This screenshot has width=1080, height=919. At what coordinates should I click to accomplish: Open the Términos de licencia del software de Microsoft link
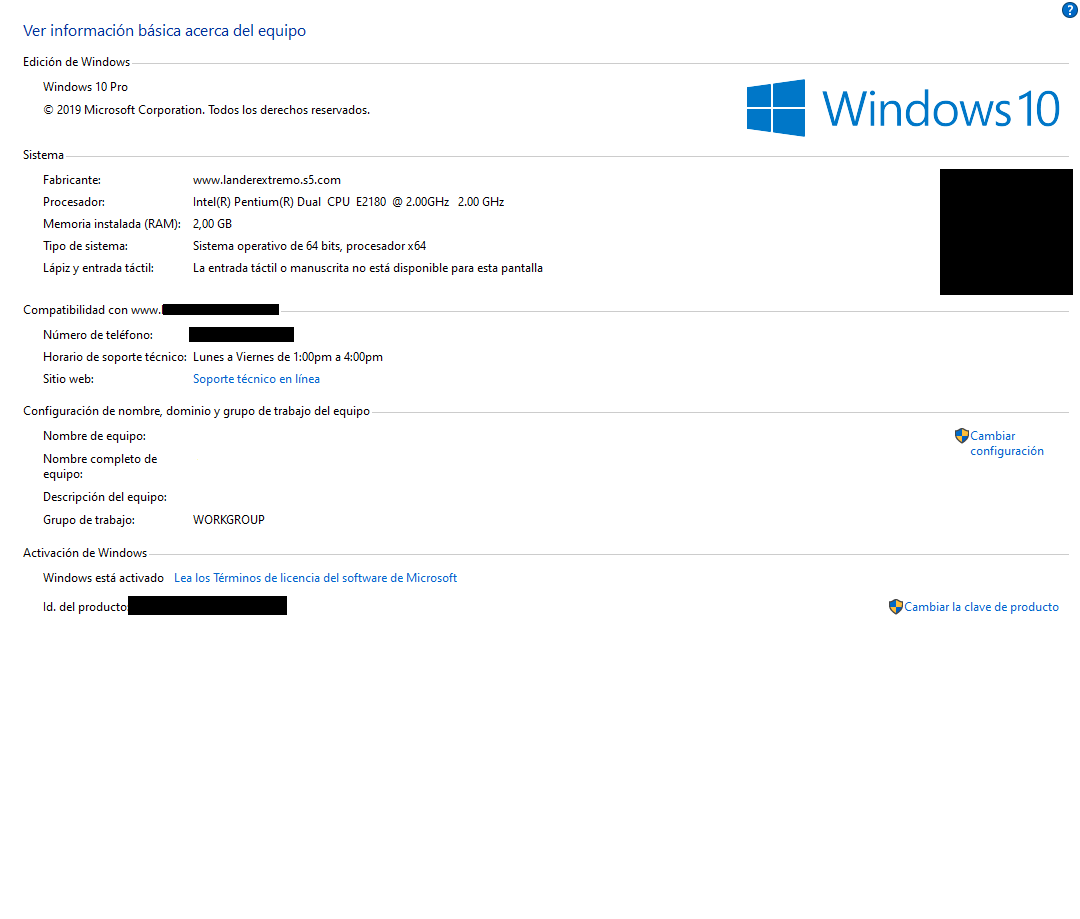[315, 578]
